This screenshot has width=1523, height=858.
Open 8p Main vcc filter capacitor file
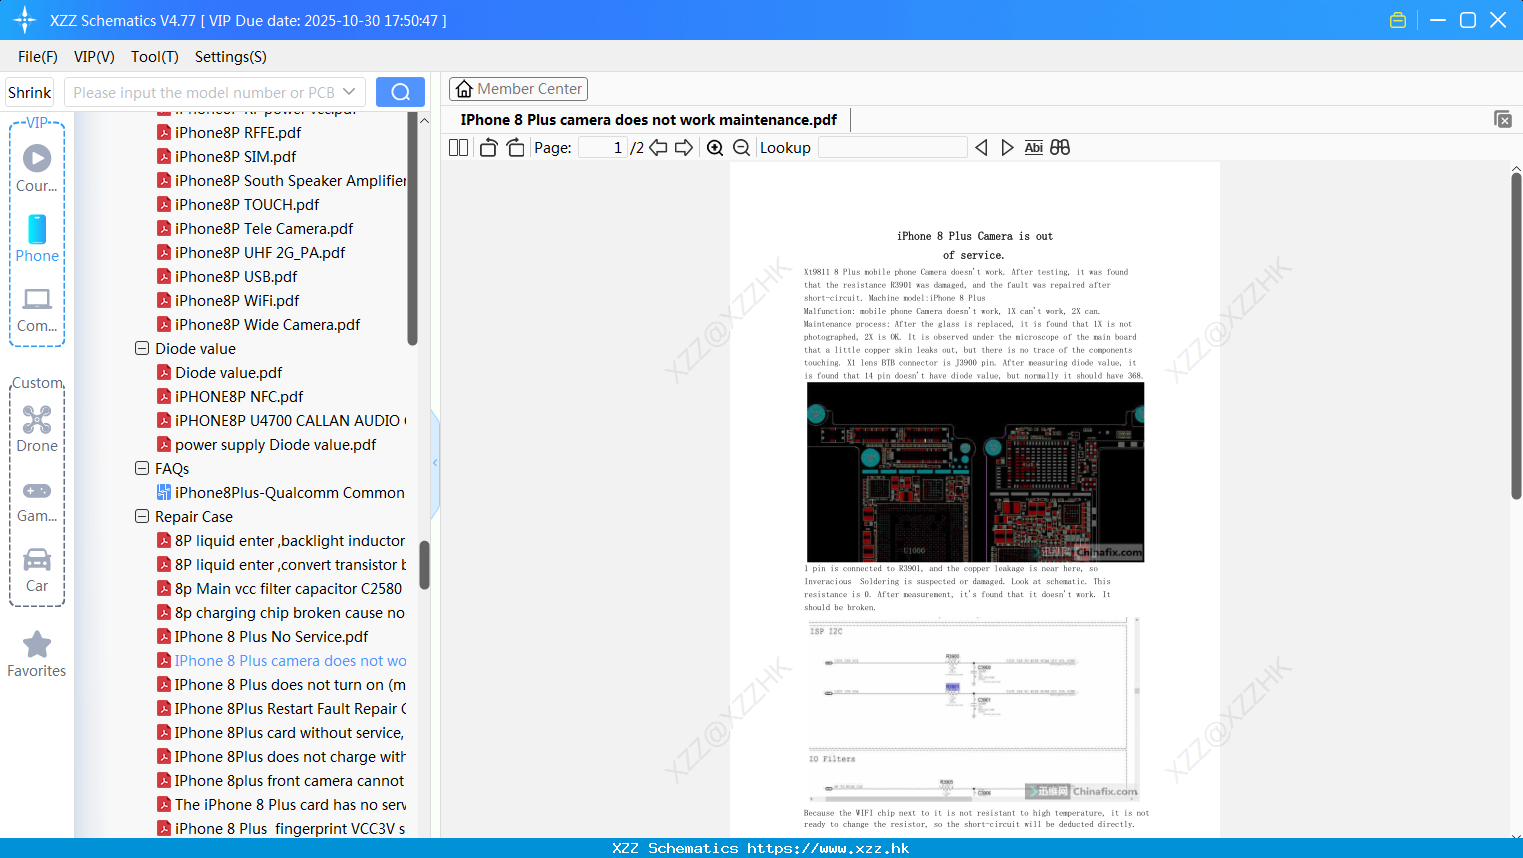[288, 589]
